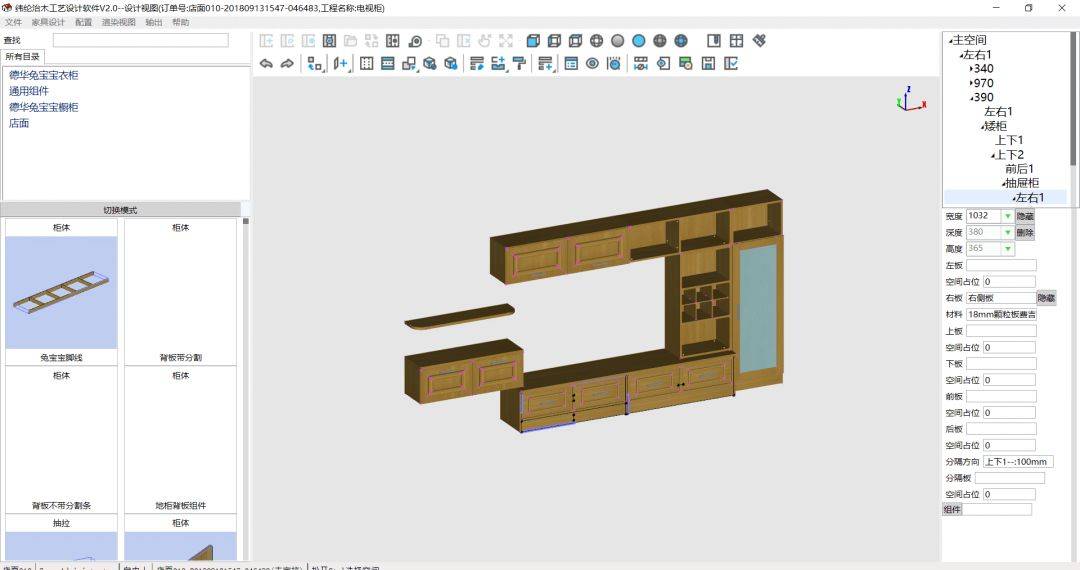Viewport: 1080px width, 570px height.
Task: Click the 切换模式 button
Action: coord(120,210)
